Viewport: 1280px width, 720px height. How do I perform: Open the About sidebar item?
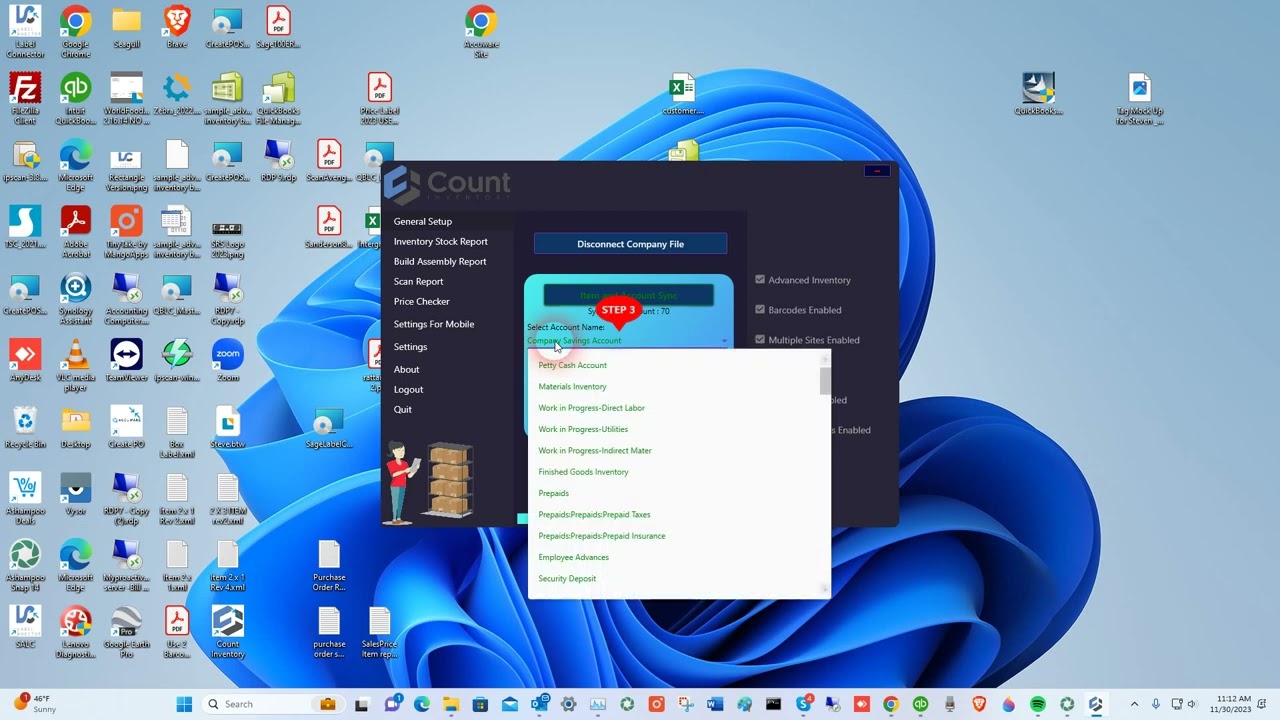pos(406,369)
